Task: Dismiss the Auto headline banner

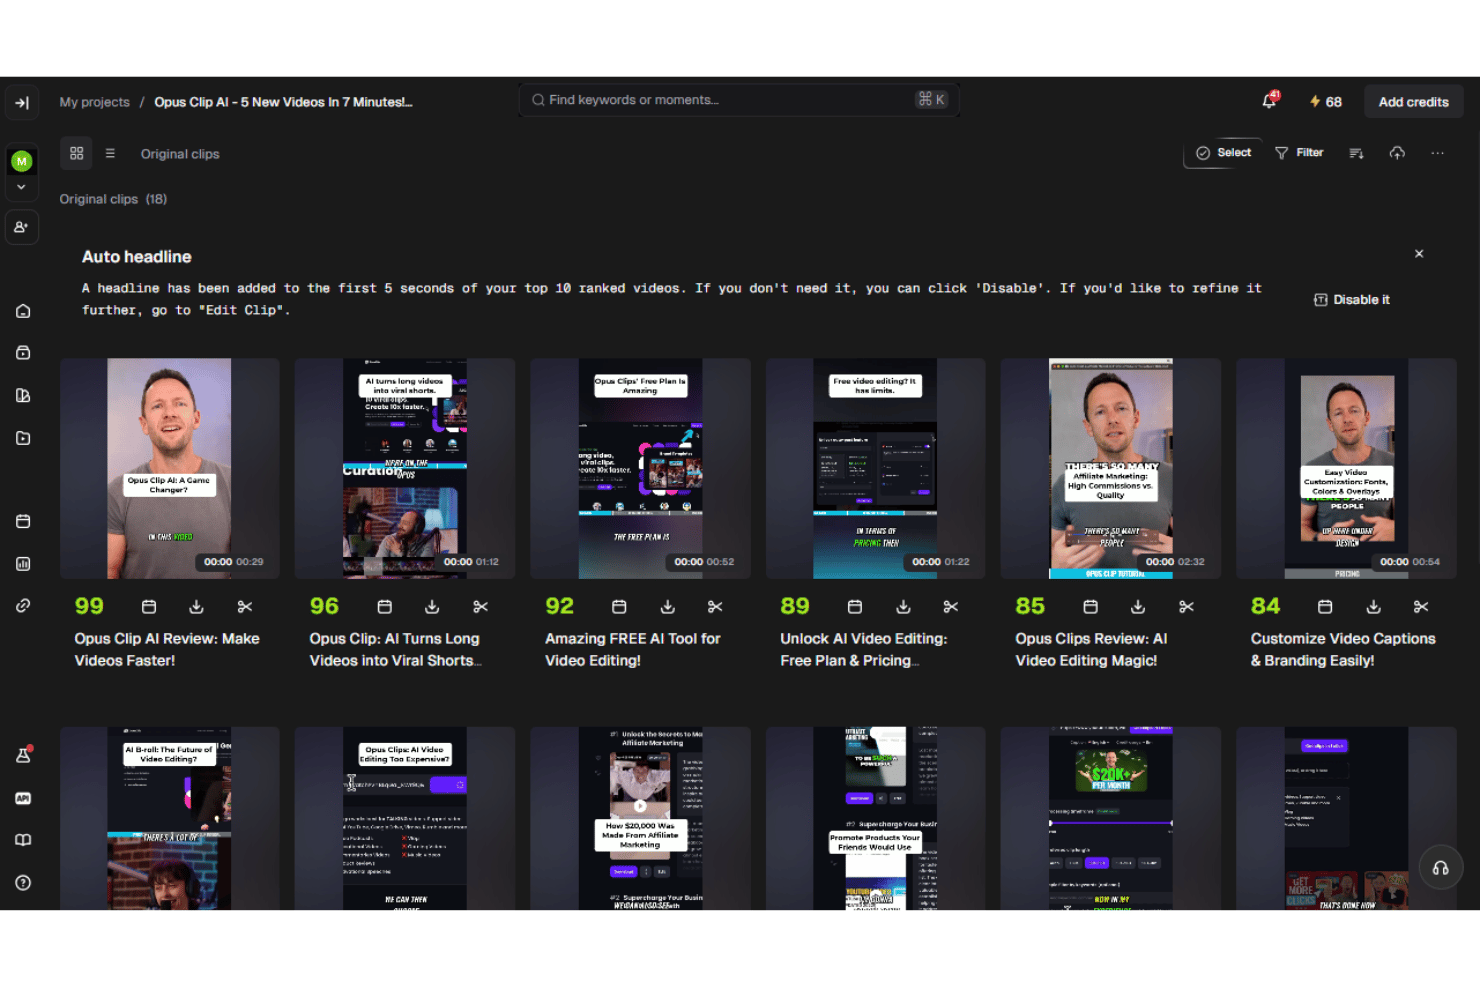Action: point(1419,254)
